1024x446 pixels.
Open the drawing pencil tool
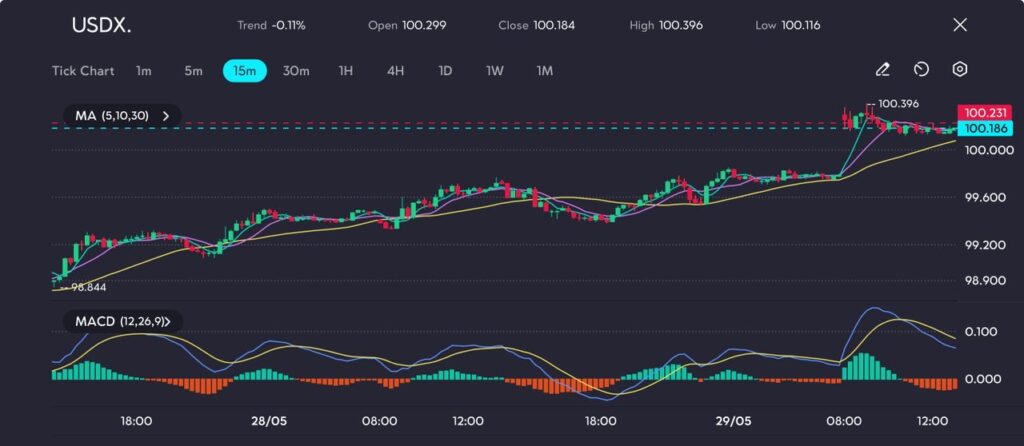point(882,70)
